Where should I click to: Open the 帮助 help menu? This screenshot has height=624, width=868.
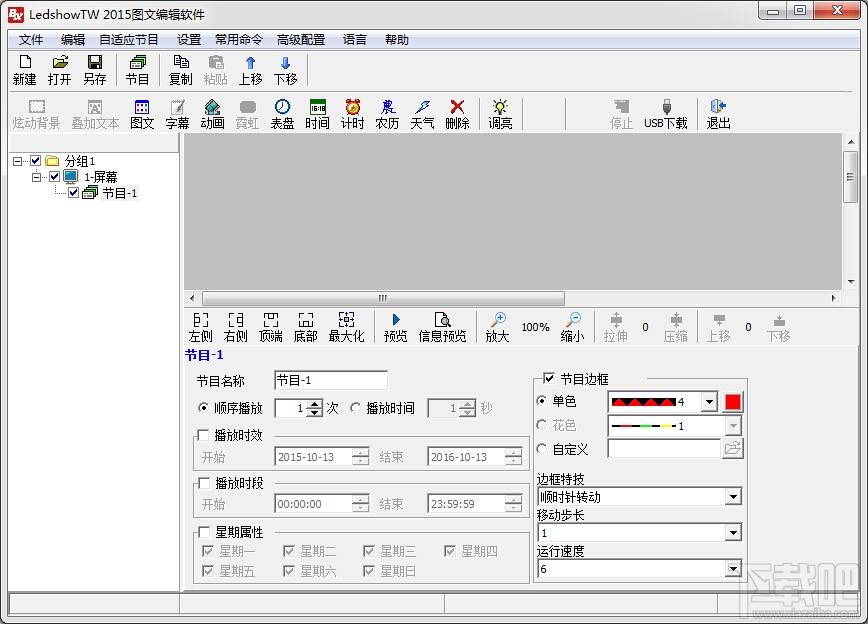pos(396,39)
